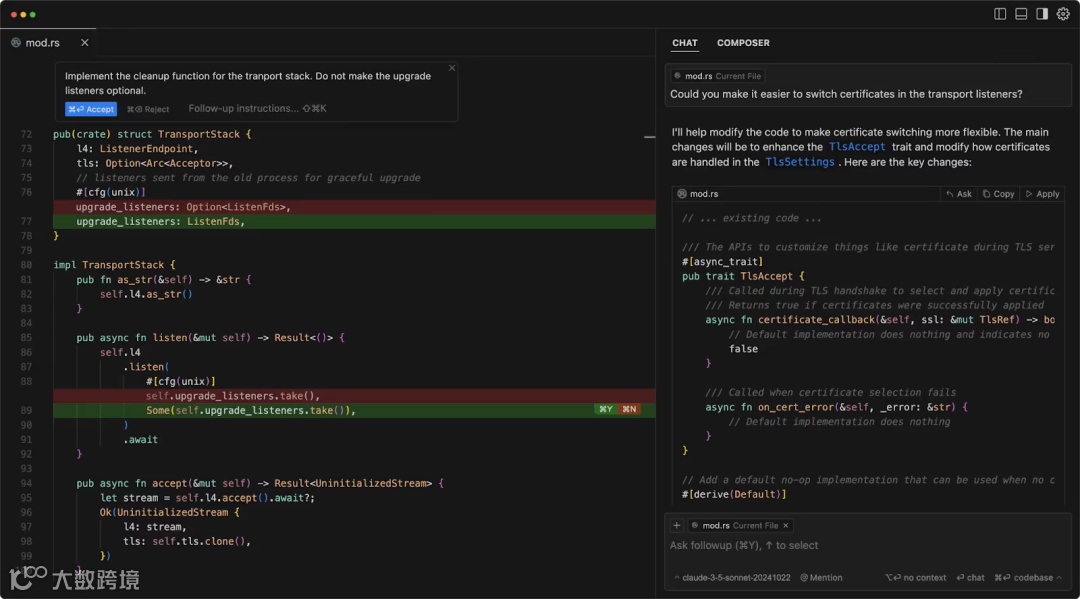
Task: Select the Chat tab
Action: pos(685,43)
